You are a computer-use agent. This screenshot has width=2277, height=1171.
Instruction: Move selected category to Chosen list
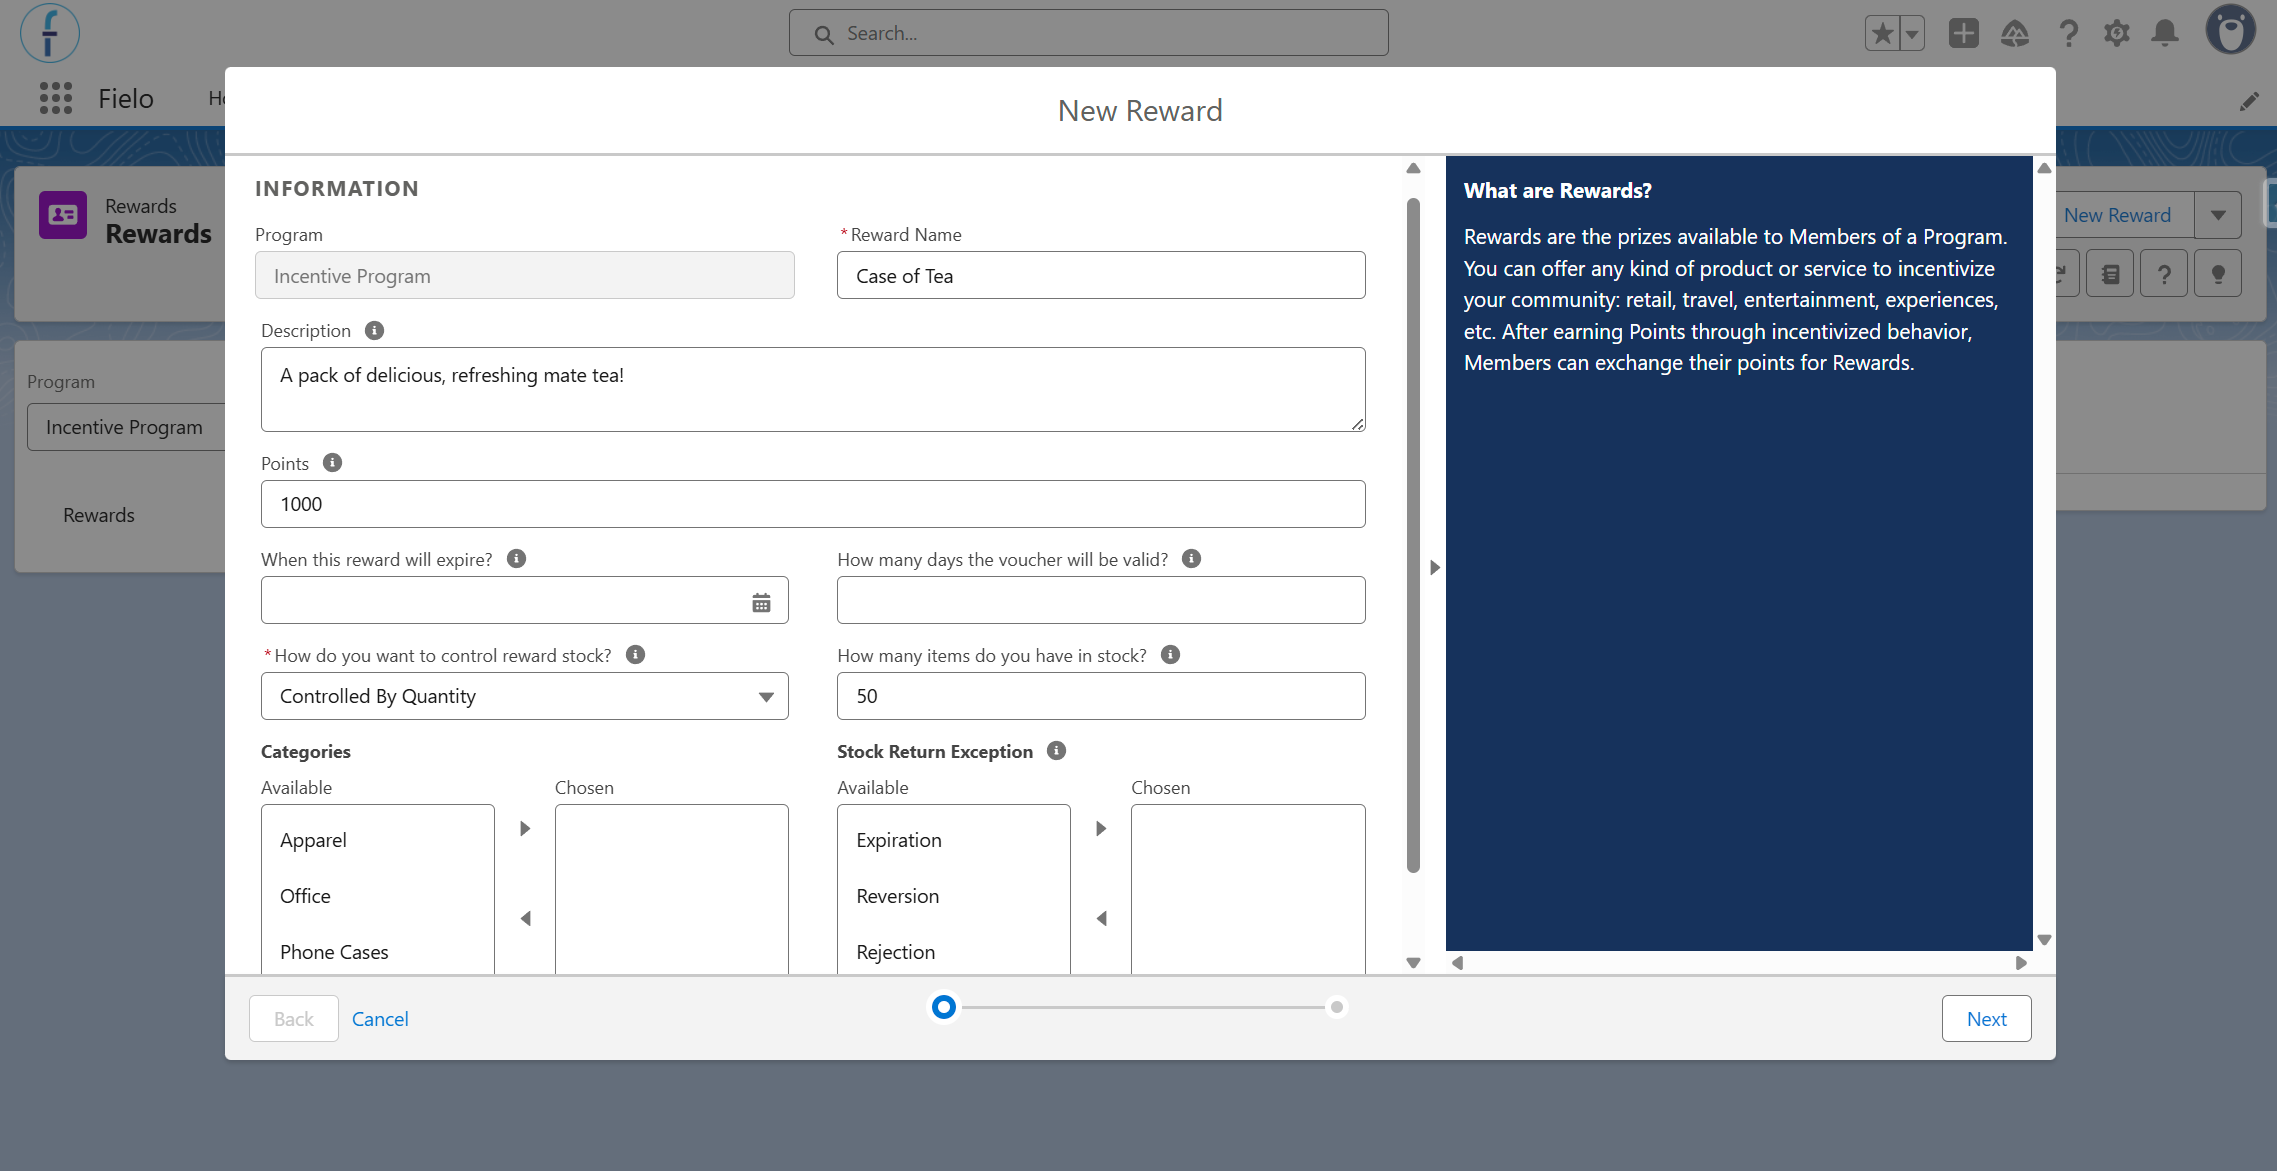coord(525,828)
